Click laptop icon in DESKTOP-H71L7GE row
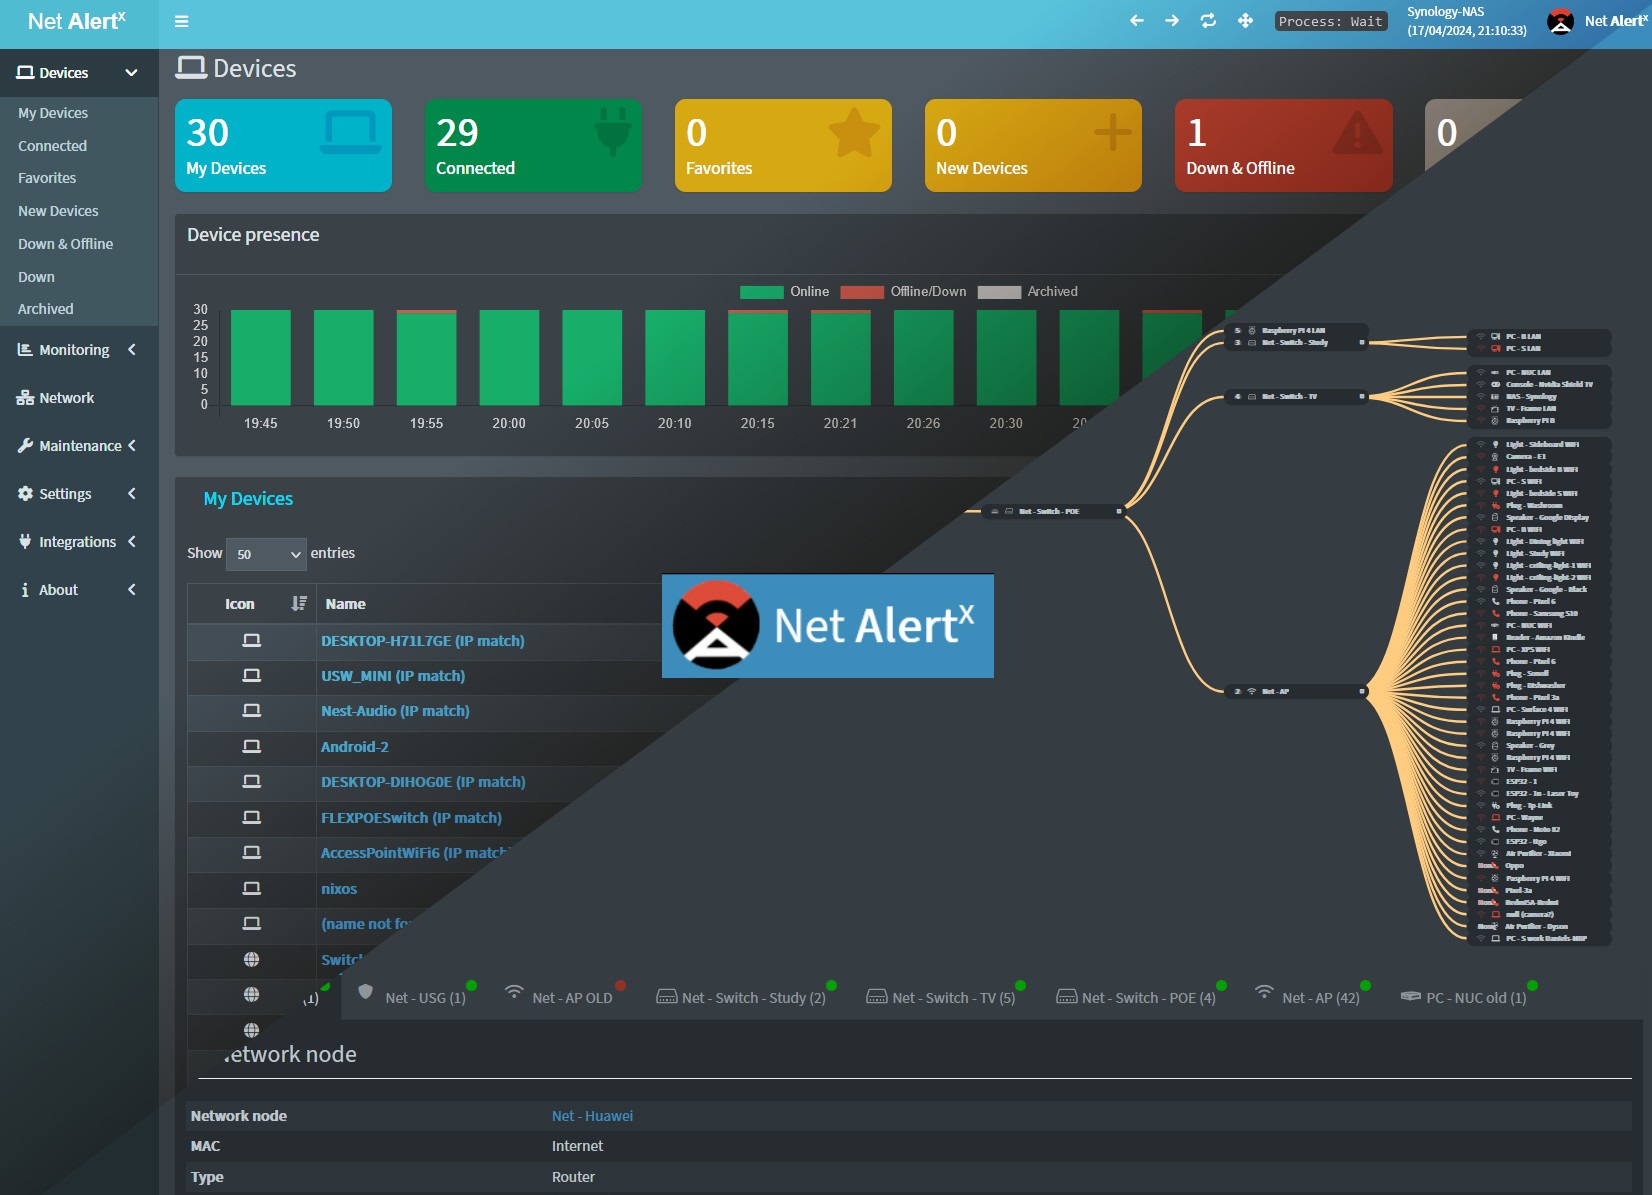 [x=251, y=641]
